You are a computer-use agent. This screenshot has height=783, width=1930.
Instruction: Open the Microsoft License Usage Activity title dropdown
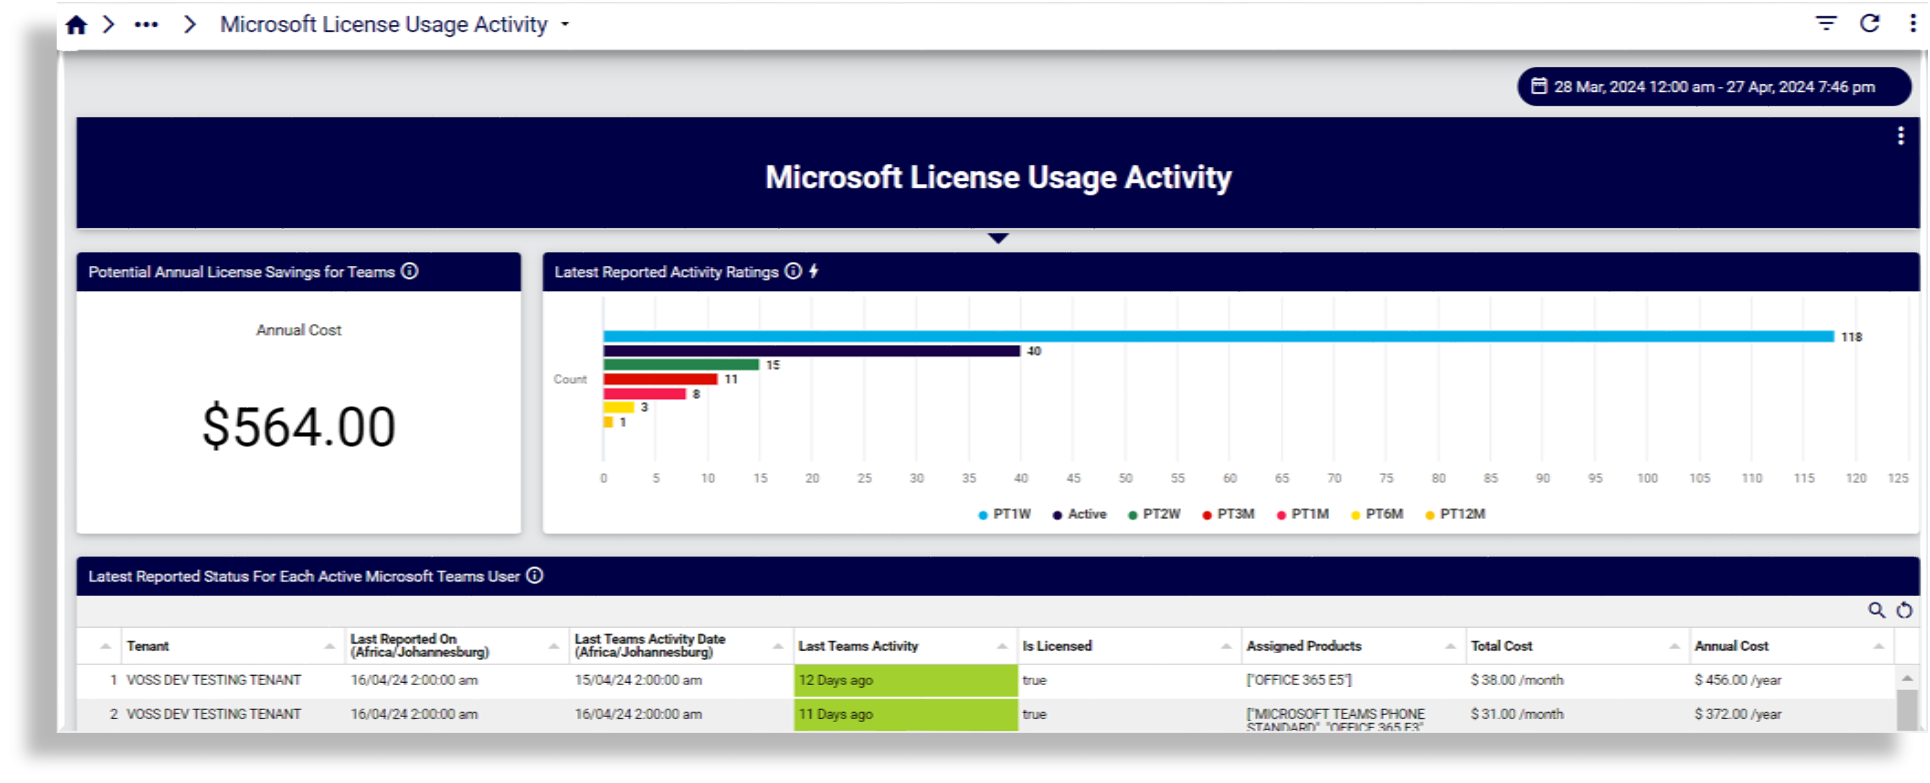click(565, 25)
